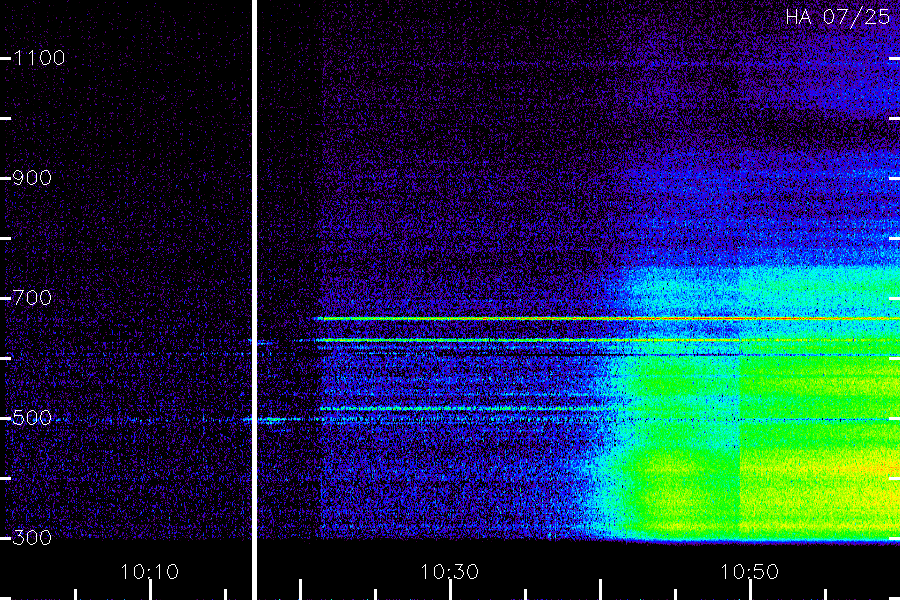Click the 10:10 time axis label
Viewport: 900px width, 600px height.
coord(150,572)
